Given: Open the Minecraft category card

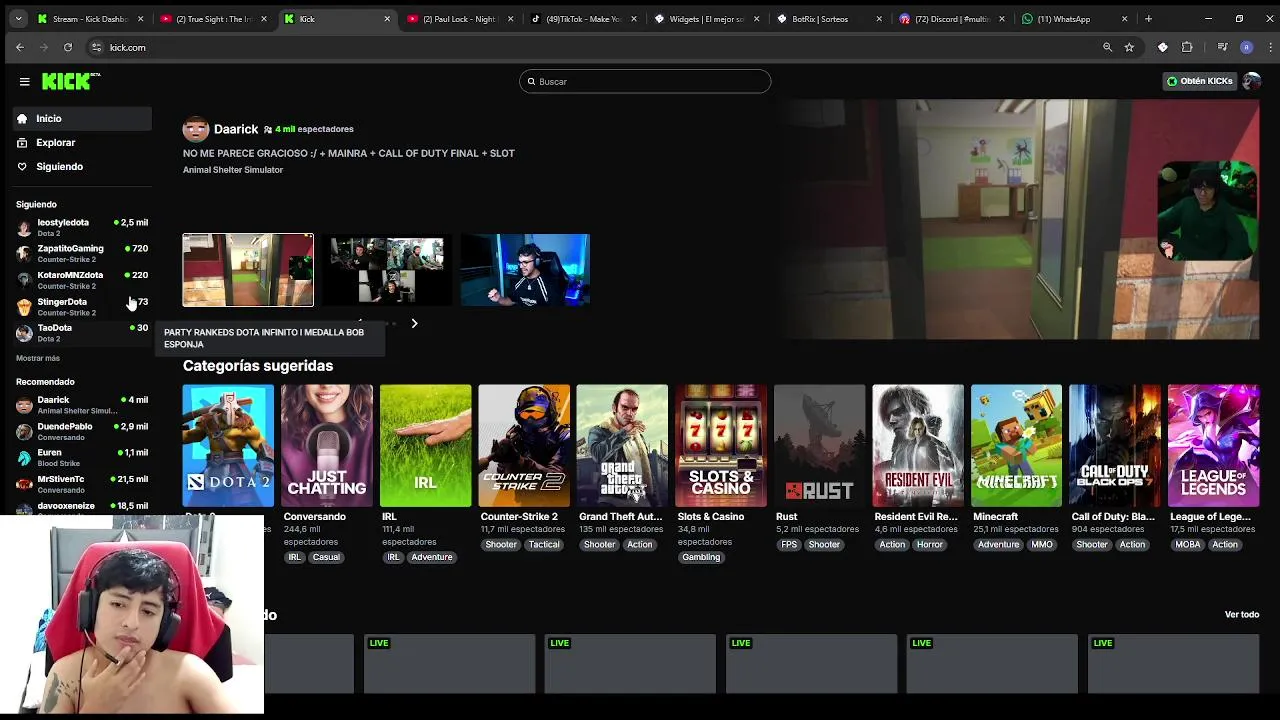Looking at the screenshot, I should 1017,446.
